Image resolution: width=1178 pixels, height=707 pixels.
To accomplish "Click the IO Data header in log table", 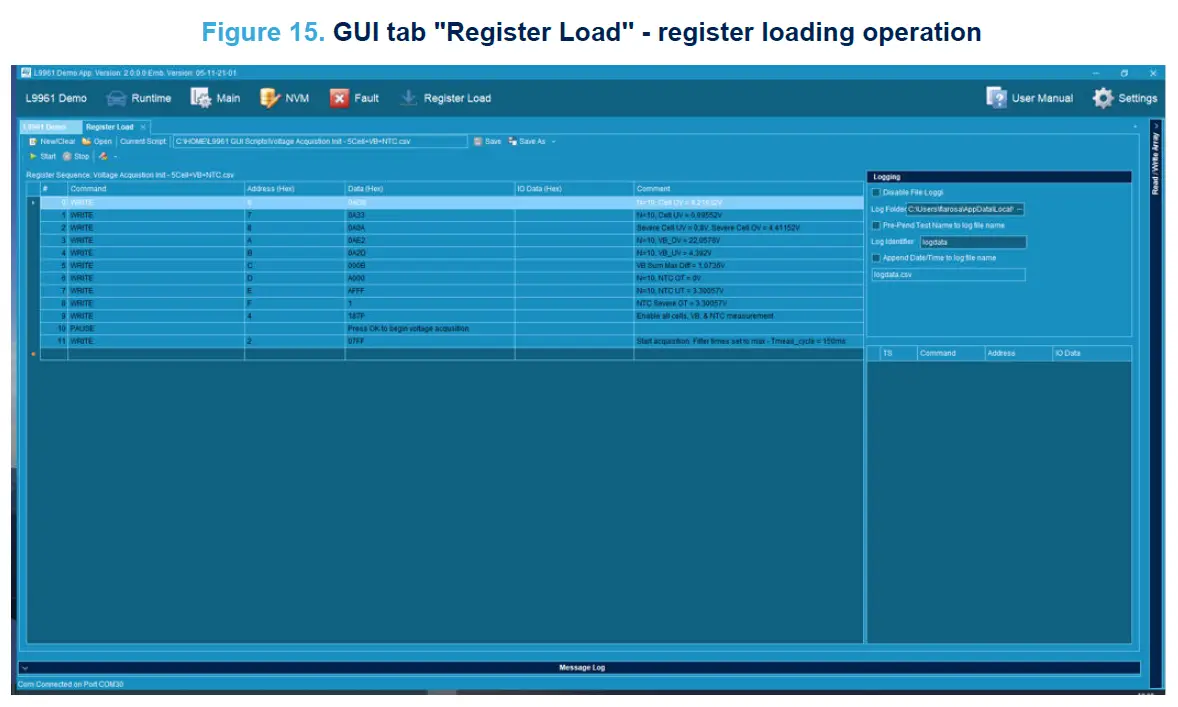I will click(x=1092, y=353).
